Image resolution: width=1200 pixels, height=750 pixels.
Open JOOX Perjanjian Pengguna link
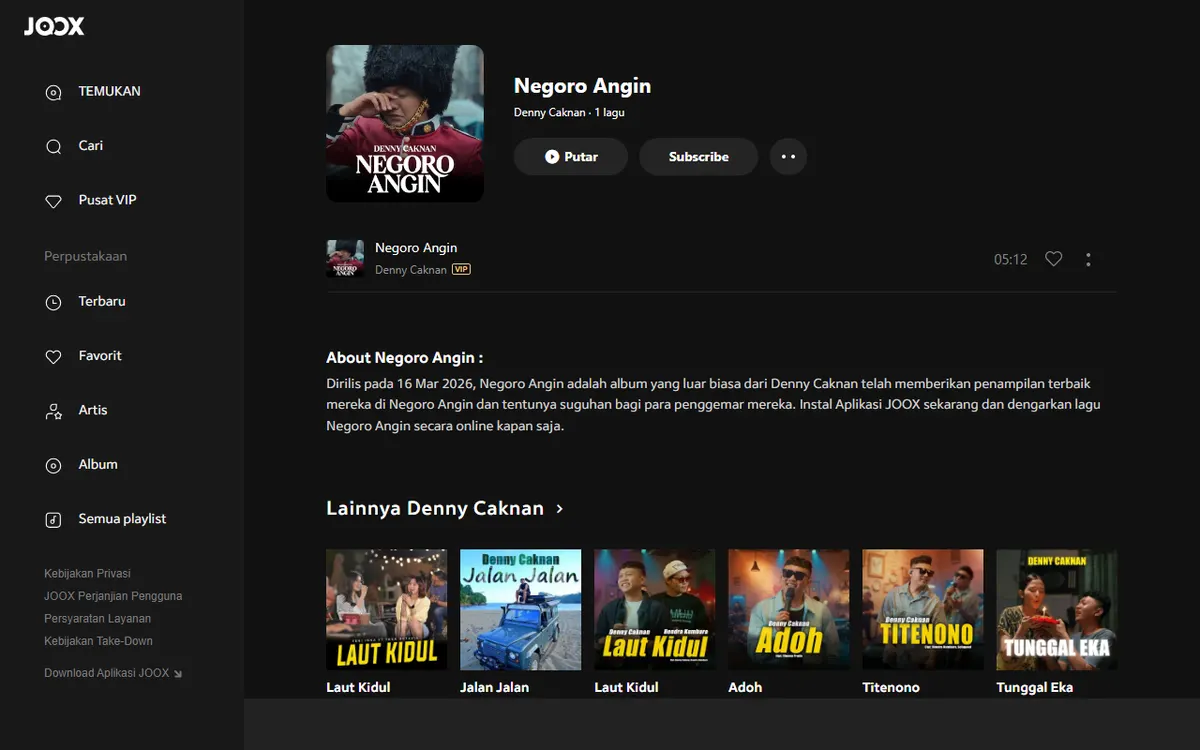(x=113, y=596)
